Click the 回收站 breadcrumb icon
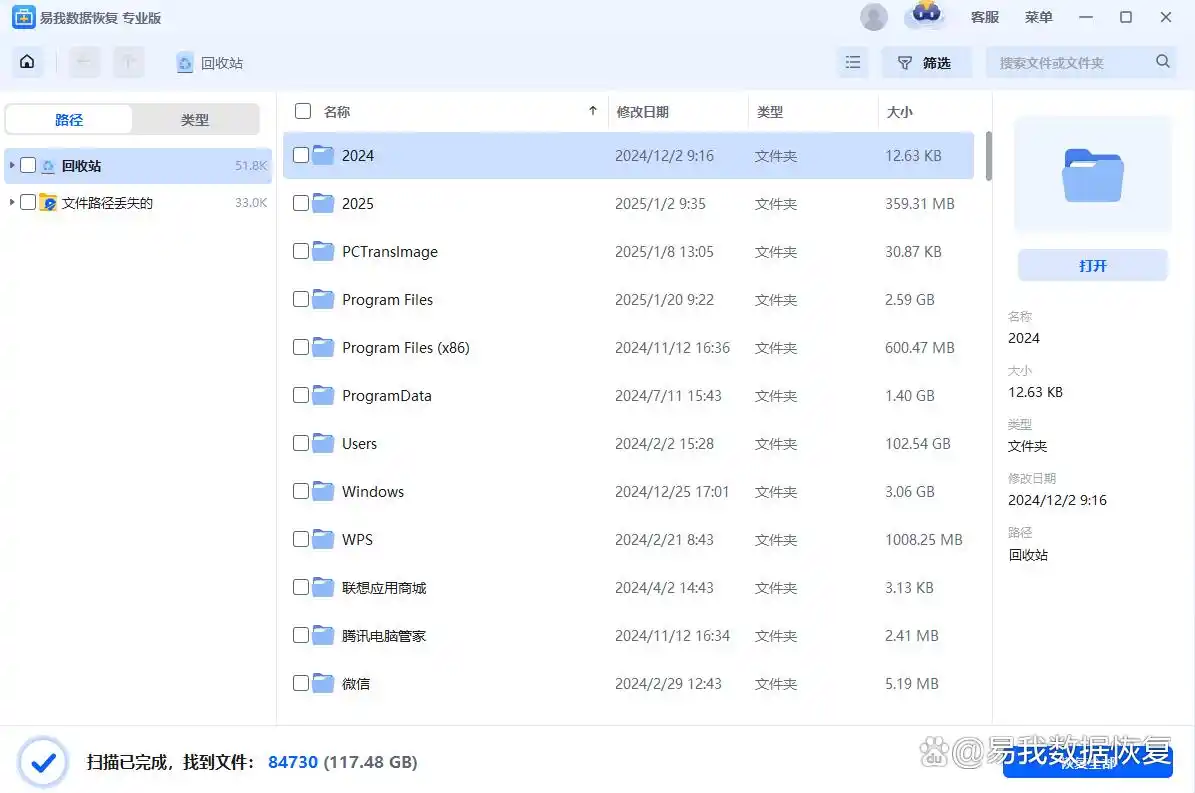1195x793 pixels. click(184, 61)
